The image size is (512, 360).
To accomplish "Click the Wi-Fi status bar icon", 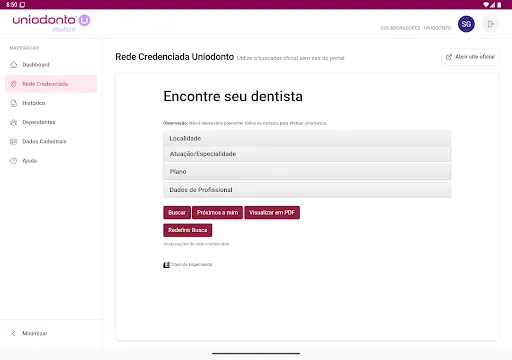I will (x=486, y=5).
